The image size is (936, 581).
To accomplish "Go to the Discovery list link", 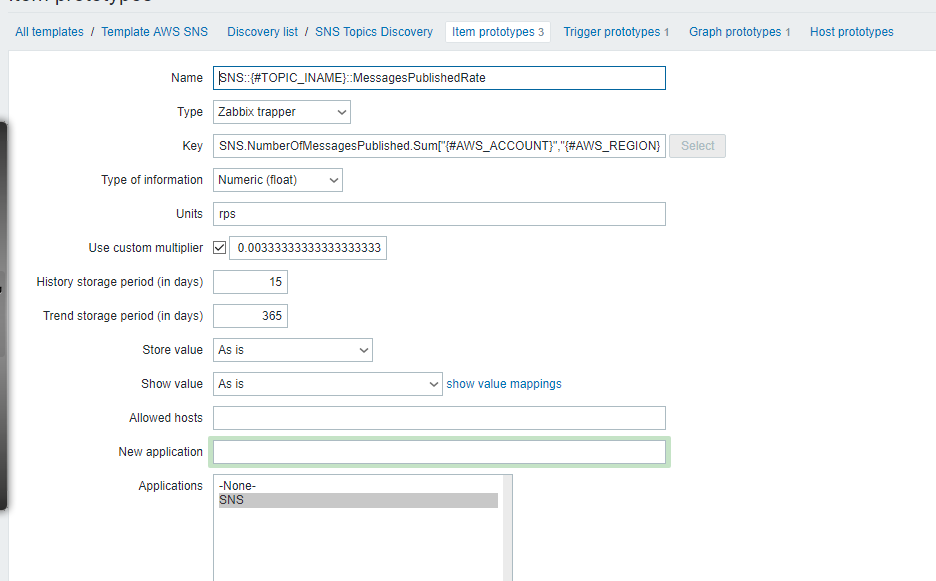I will [262, 32].
